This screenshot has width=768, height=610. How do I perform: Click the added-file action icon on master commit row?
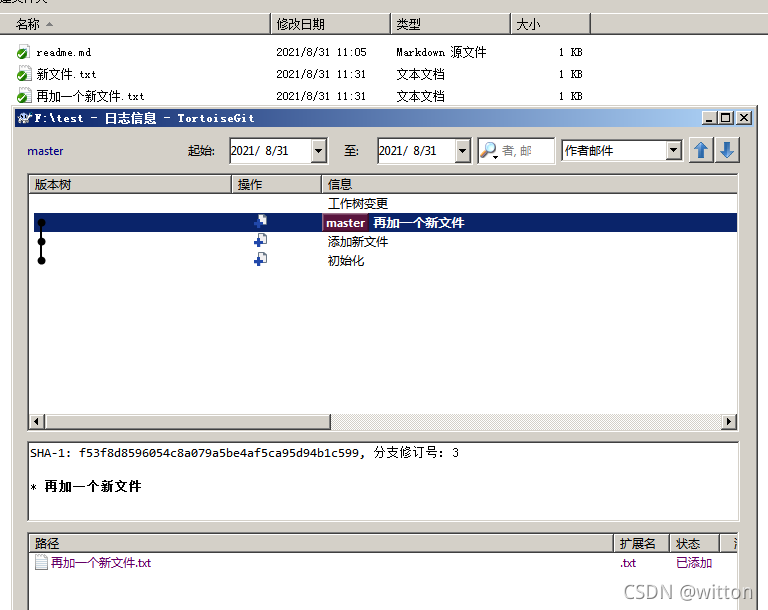[x=261, y=221]
